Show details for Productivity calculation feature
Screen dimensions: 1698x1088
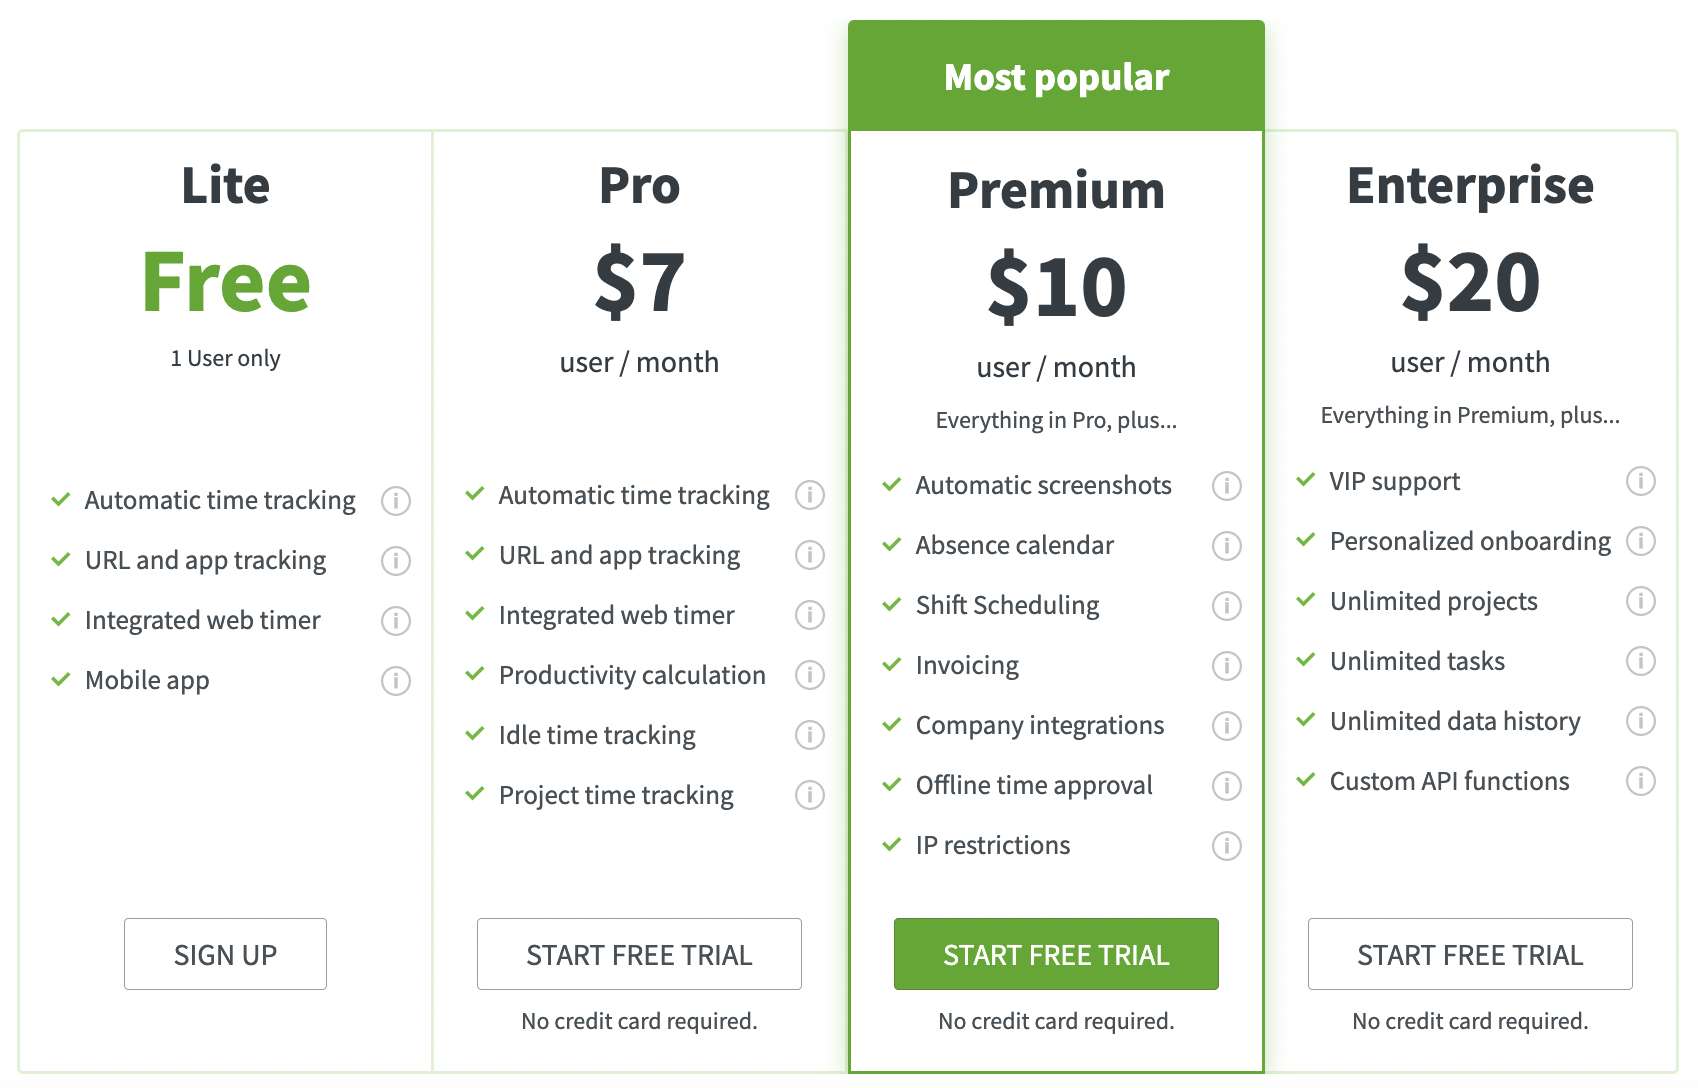pyautogui.click(x=810, y=675)
